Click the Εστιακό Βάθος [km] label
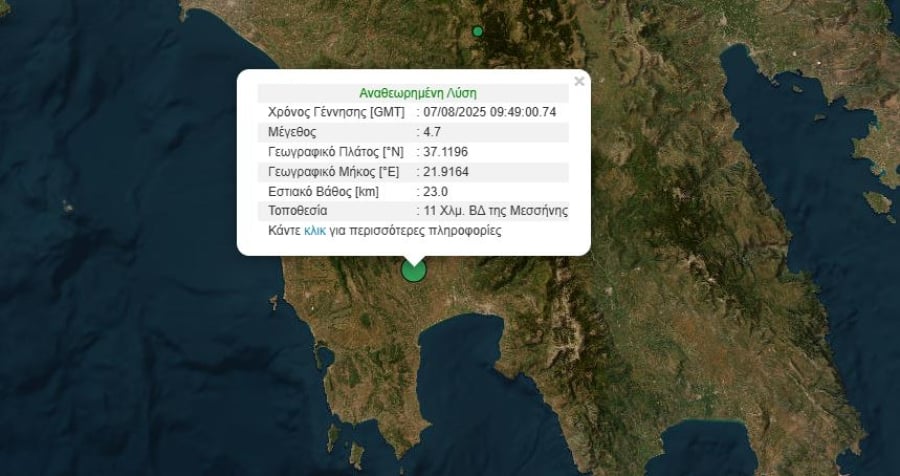 click(x=324, y=191)
